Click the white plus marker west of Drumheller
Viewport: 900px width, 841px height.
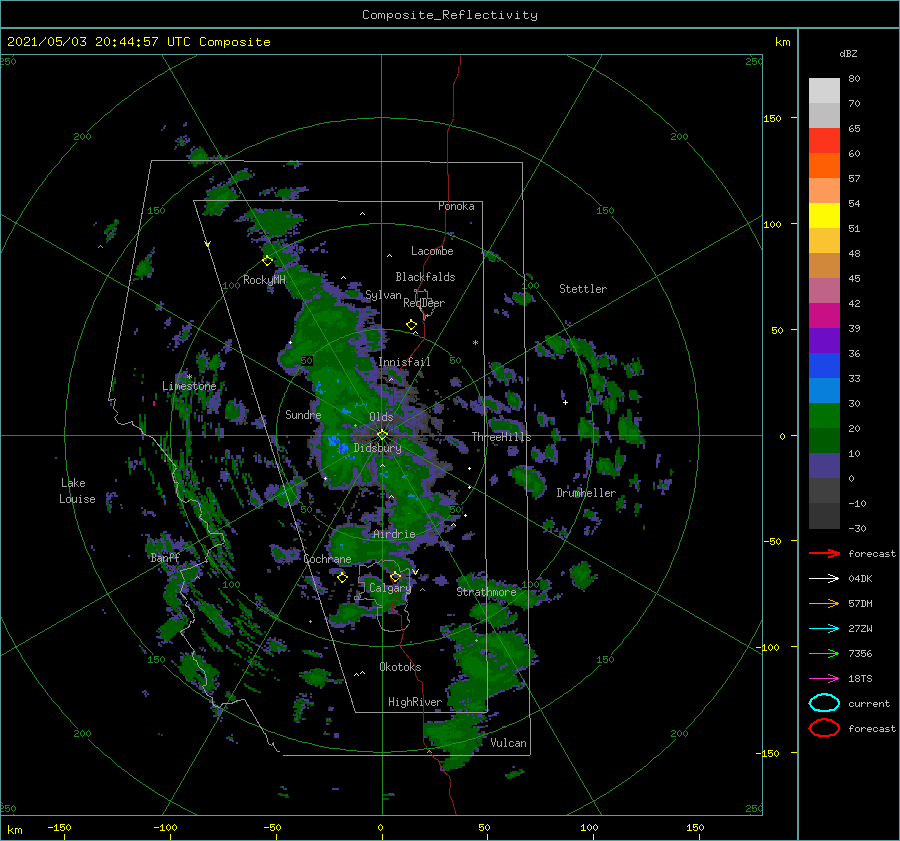[565, 402]
